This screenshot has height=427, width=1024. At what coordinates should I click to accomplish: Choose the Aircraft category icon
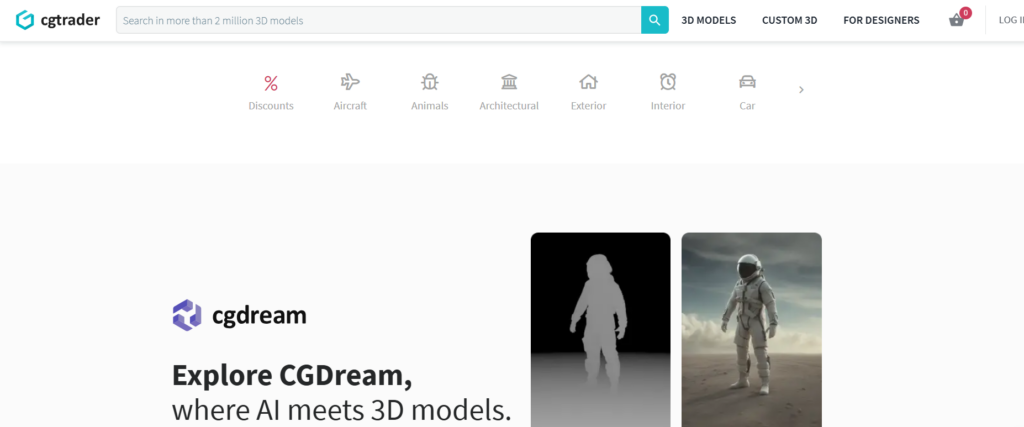click(350, 82)
